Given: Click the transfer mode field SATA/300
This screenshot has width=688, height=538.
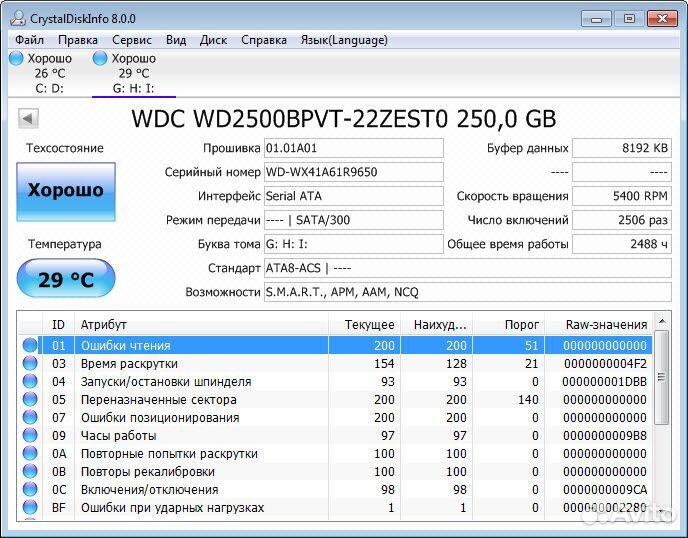Looking at the screenshot, I should (x=354, y=220).
